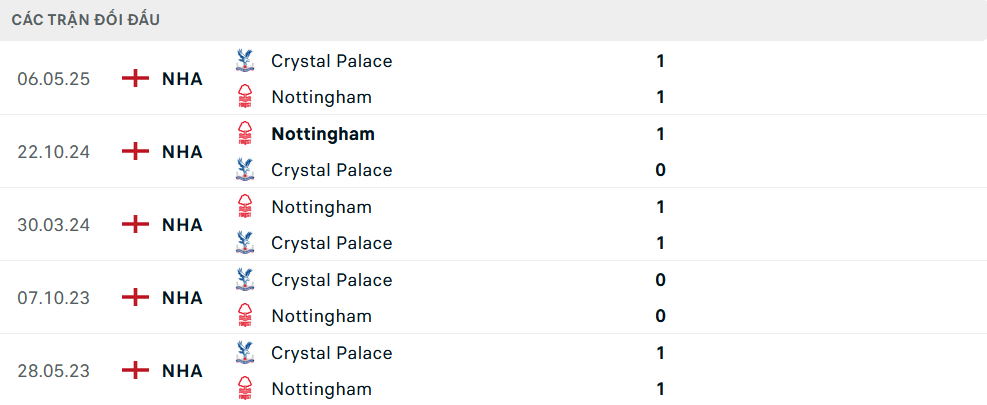Open Nottingham team name in 07.10.23 match
This screenshot has width=987, height=405.
(321, 316)
